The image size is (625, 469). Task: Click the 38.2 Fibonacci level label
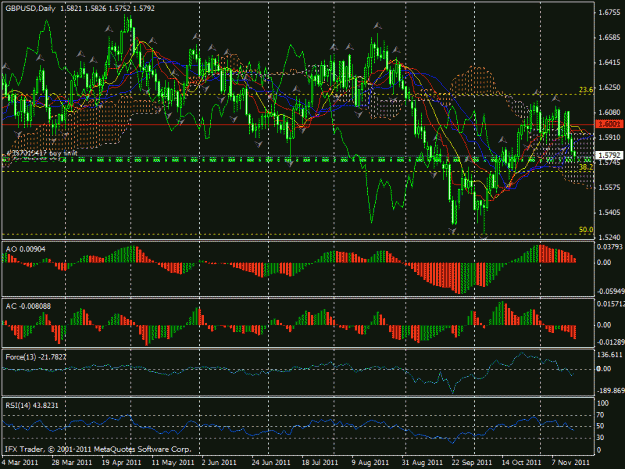(586, 168)
